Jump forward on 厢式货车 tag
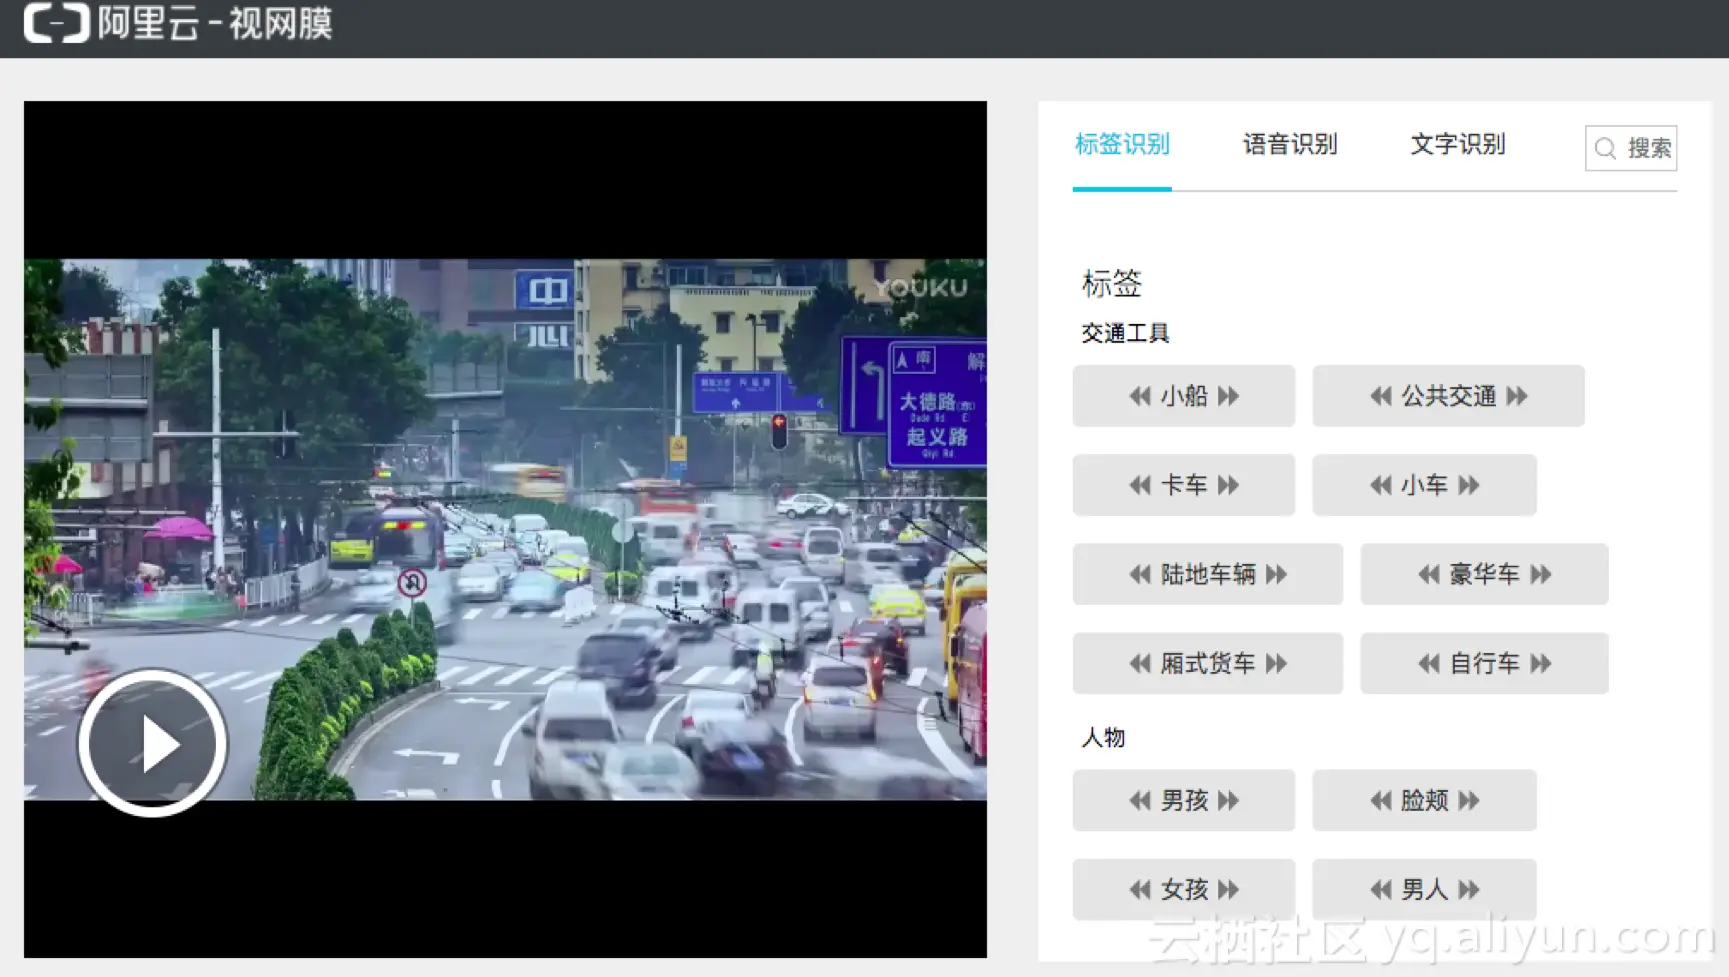 [1276, 663]
